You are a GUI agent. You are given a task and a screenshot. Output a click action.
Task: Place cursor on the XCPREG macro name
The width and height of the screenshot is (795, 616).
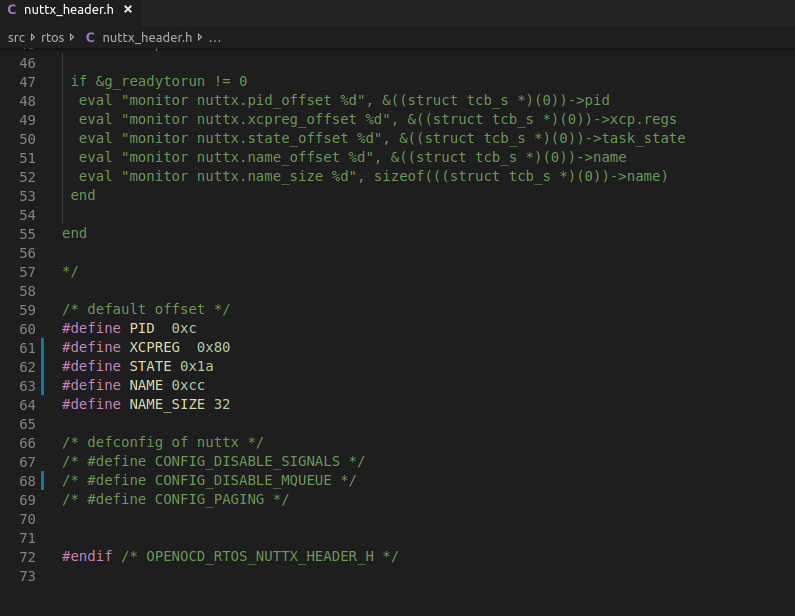tap(155, 347)
